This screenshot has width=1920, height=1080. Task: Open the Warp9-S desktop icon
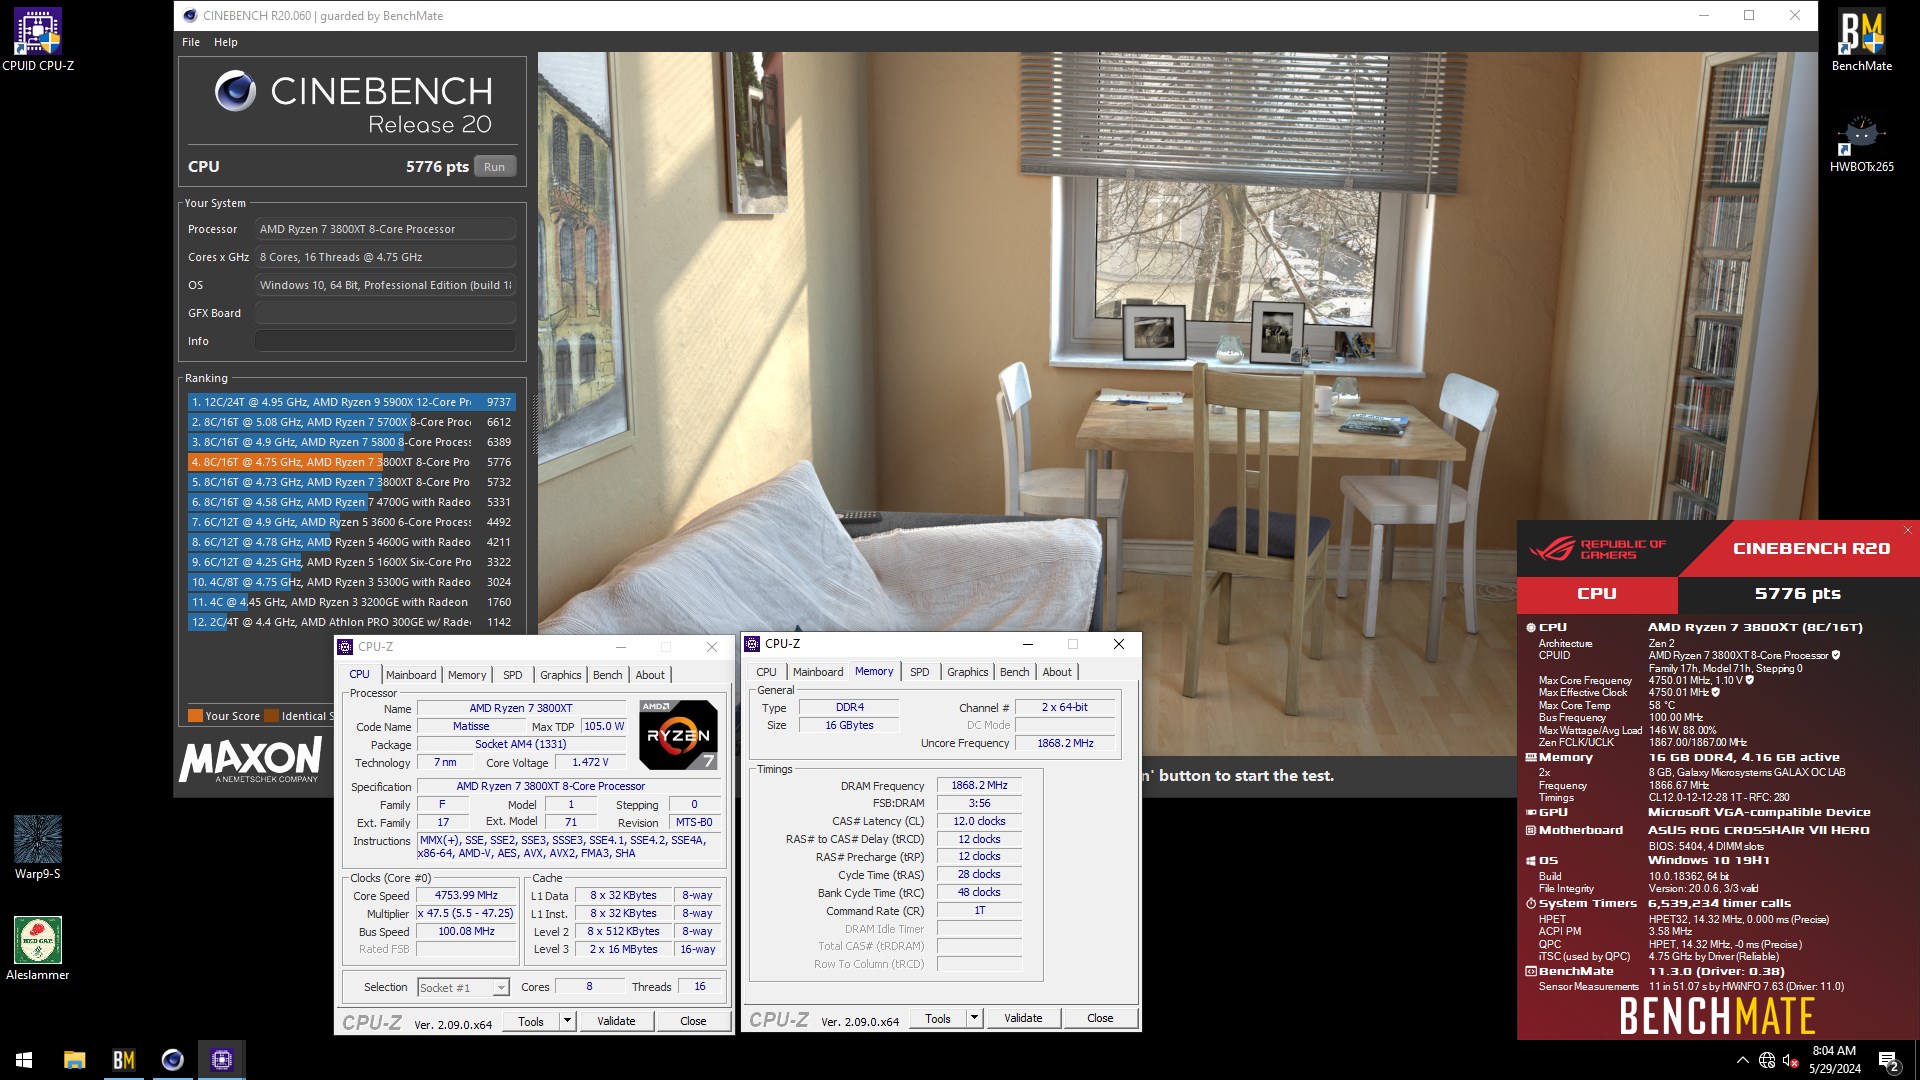click(37, 847)
